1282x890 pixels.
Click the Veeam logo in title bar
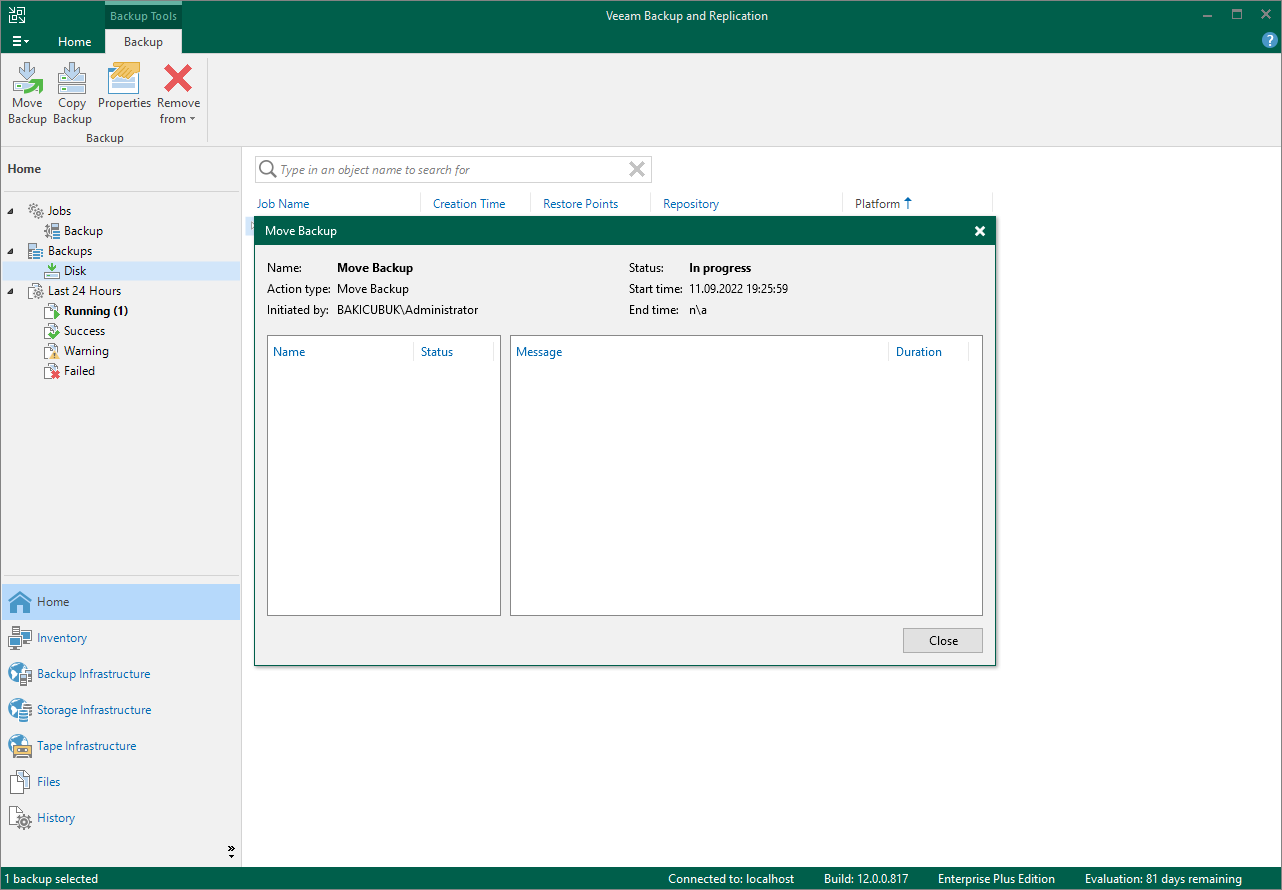pos(18,15)
